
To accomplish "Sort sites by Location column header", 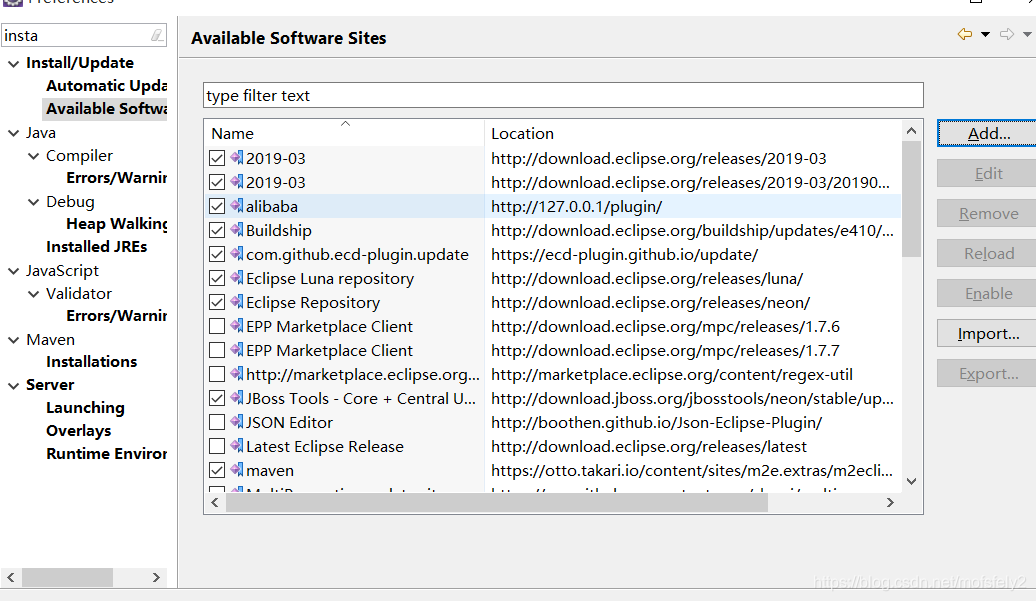I will pos(692,133).
